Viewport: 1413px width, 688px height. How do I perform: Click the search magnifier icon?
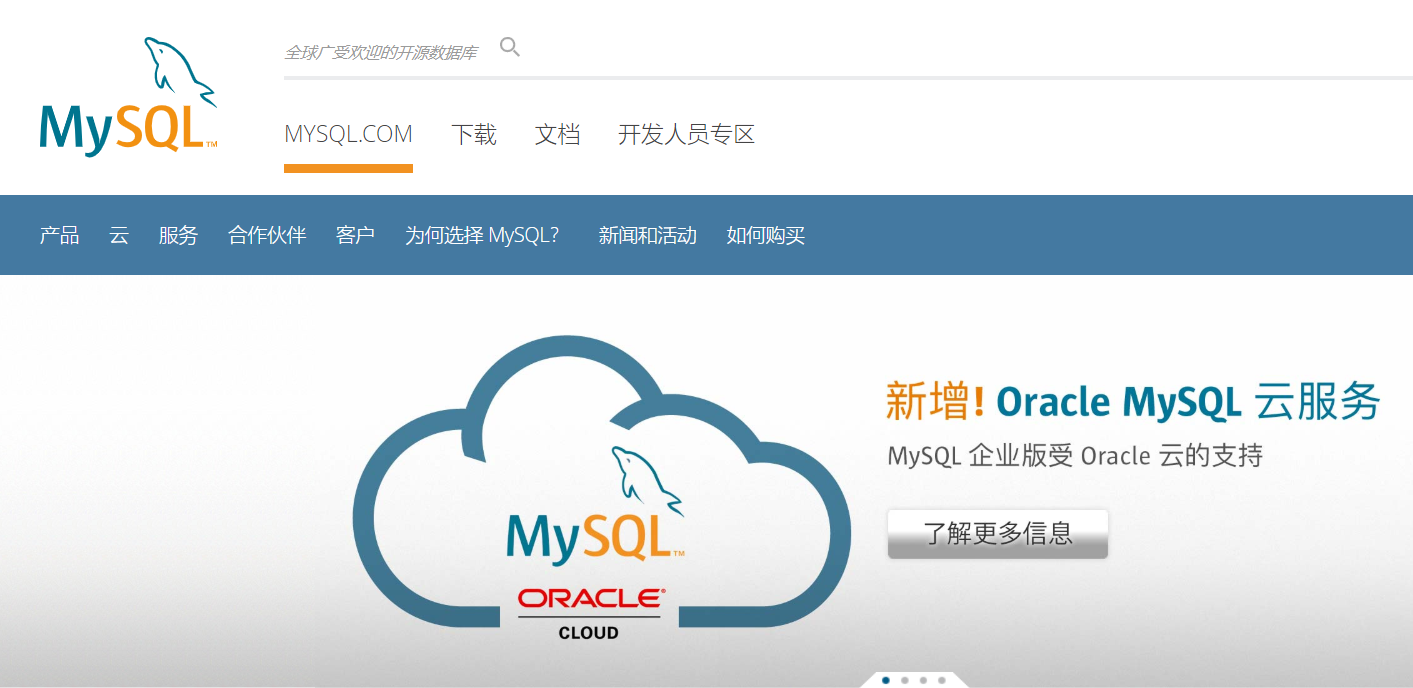[510, 47]
